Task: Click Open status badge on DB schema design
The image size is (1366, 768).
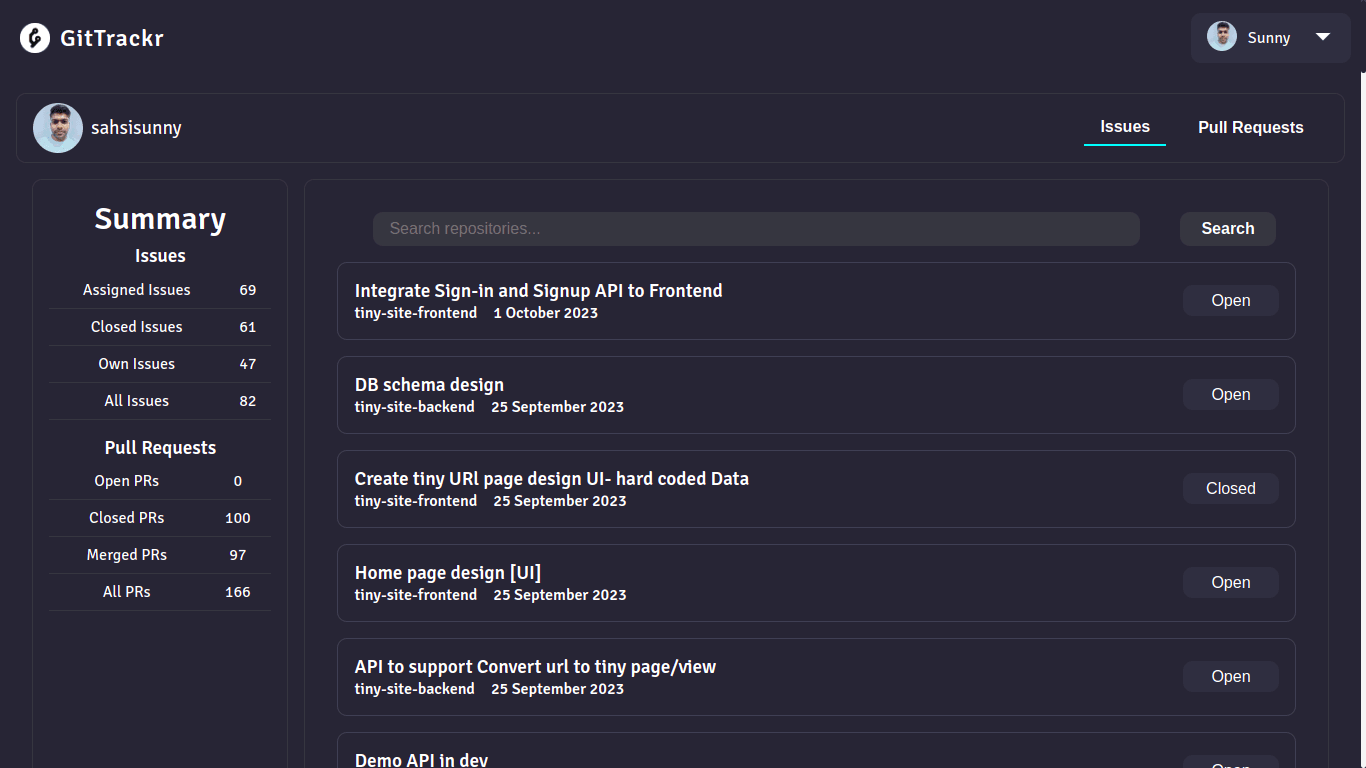Action: click(x=1230, y=395)
